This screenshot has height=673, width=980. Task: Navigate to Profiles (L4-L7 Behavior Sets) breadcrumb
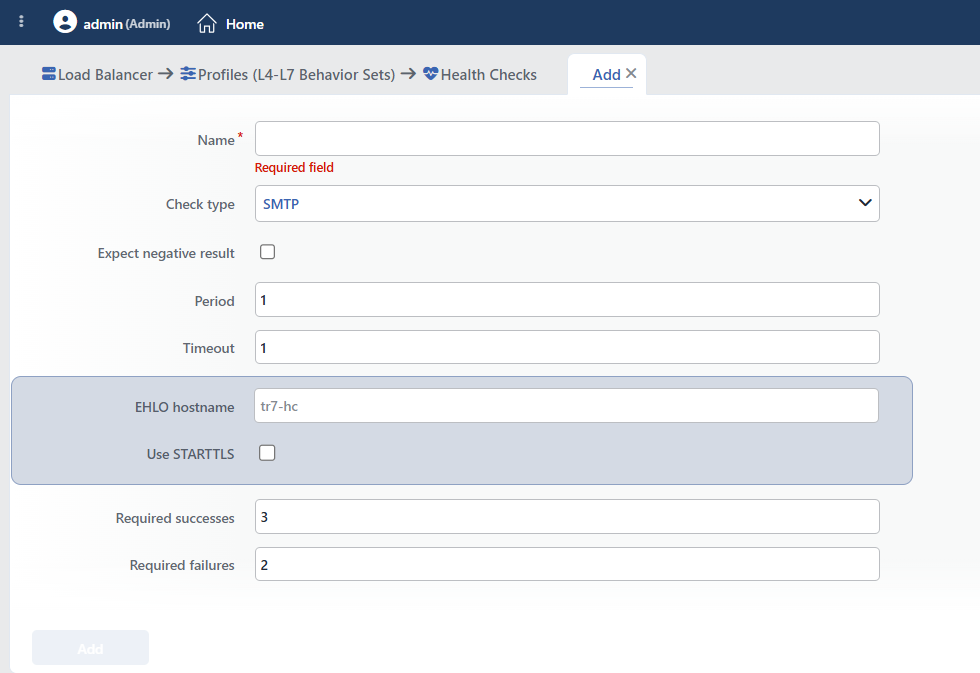pyautogui.click(x=296, y=75)
